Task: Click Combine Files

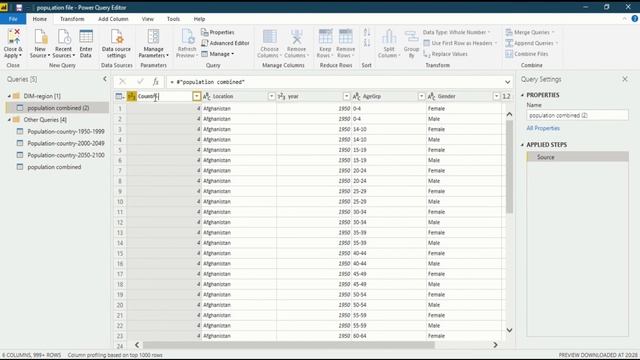Action: coord(527,54)
